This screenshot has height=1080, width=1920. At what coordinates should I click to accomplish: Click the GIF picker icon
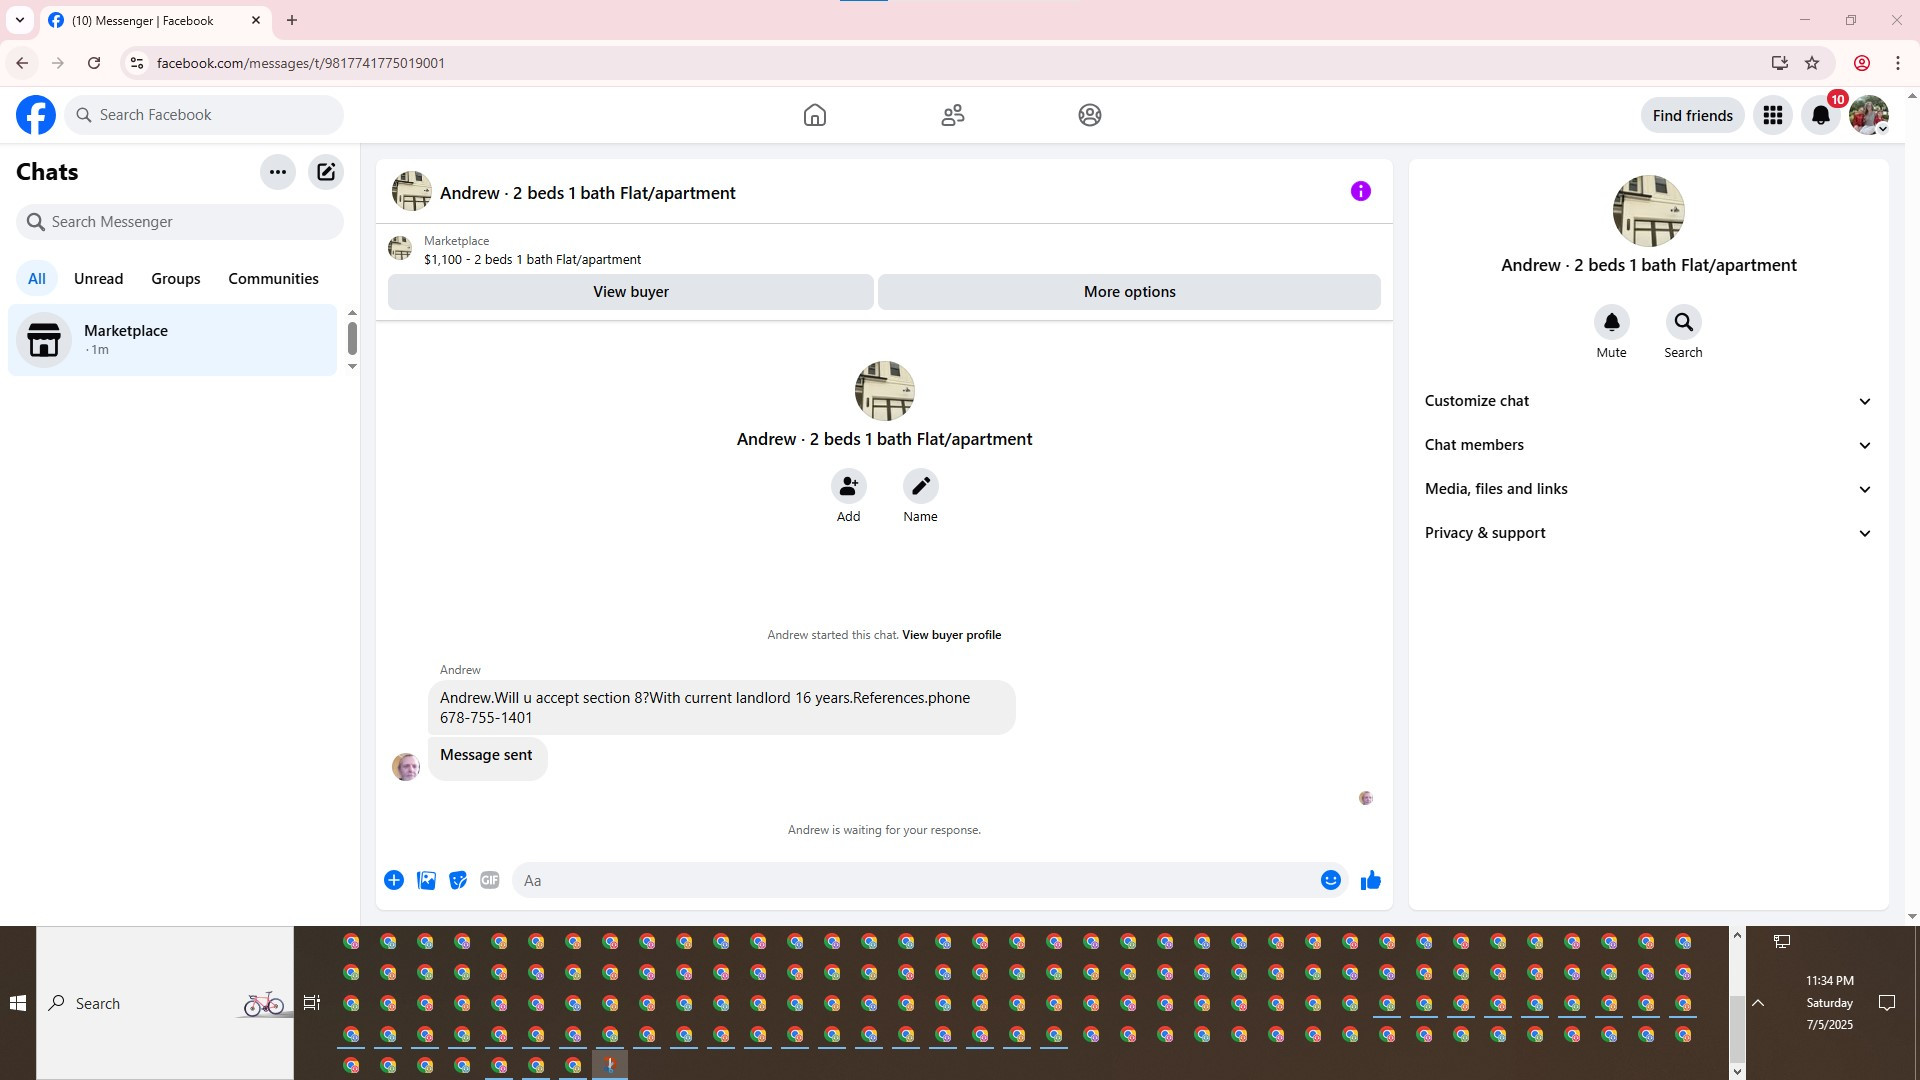tap(489, 880)
